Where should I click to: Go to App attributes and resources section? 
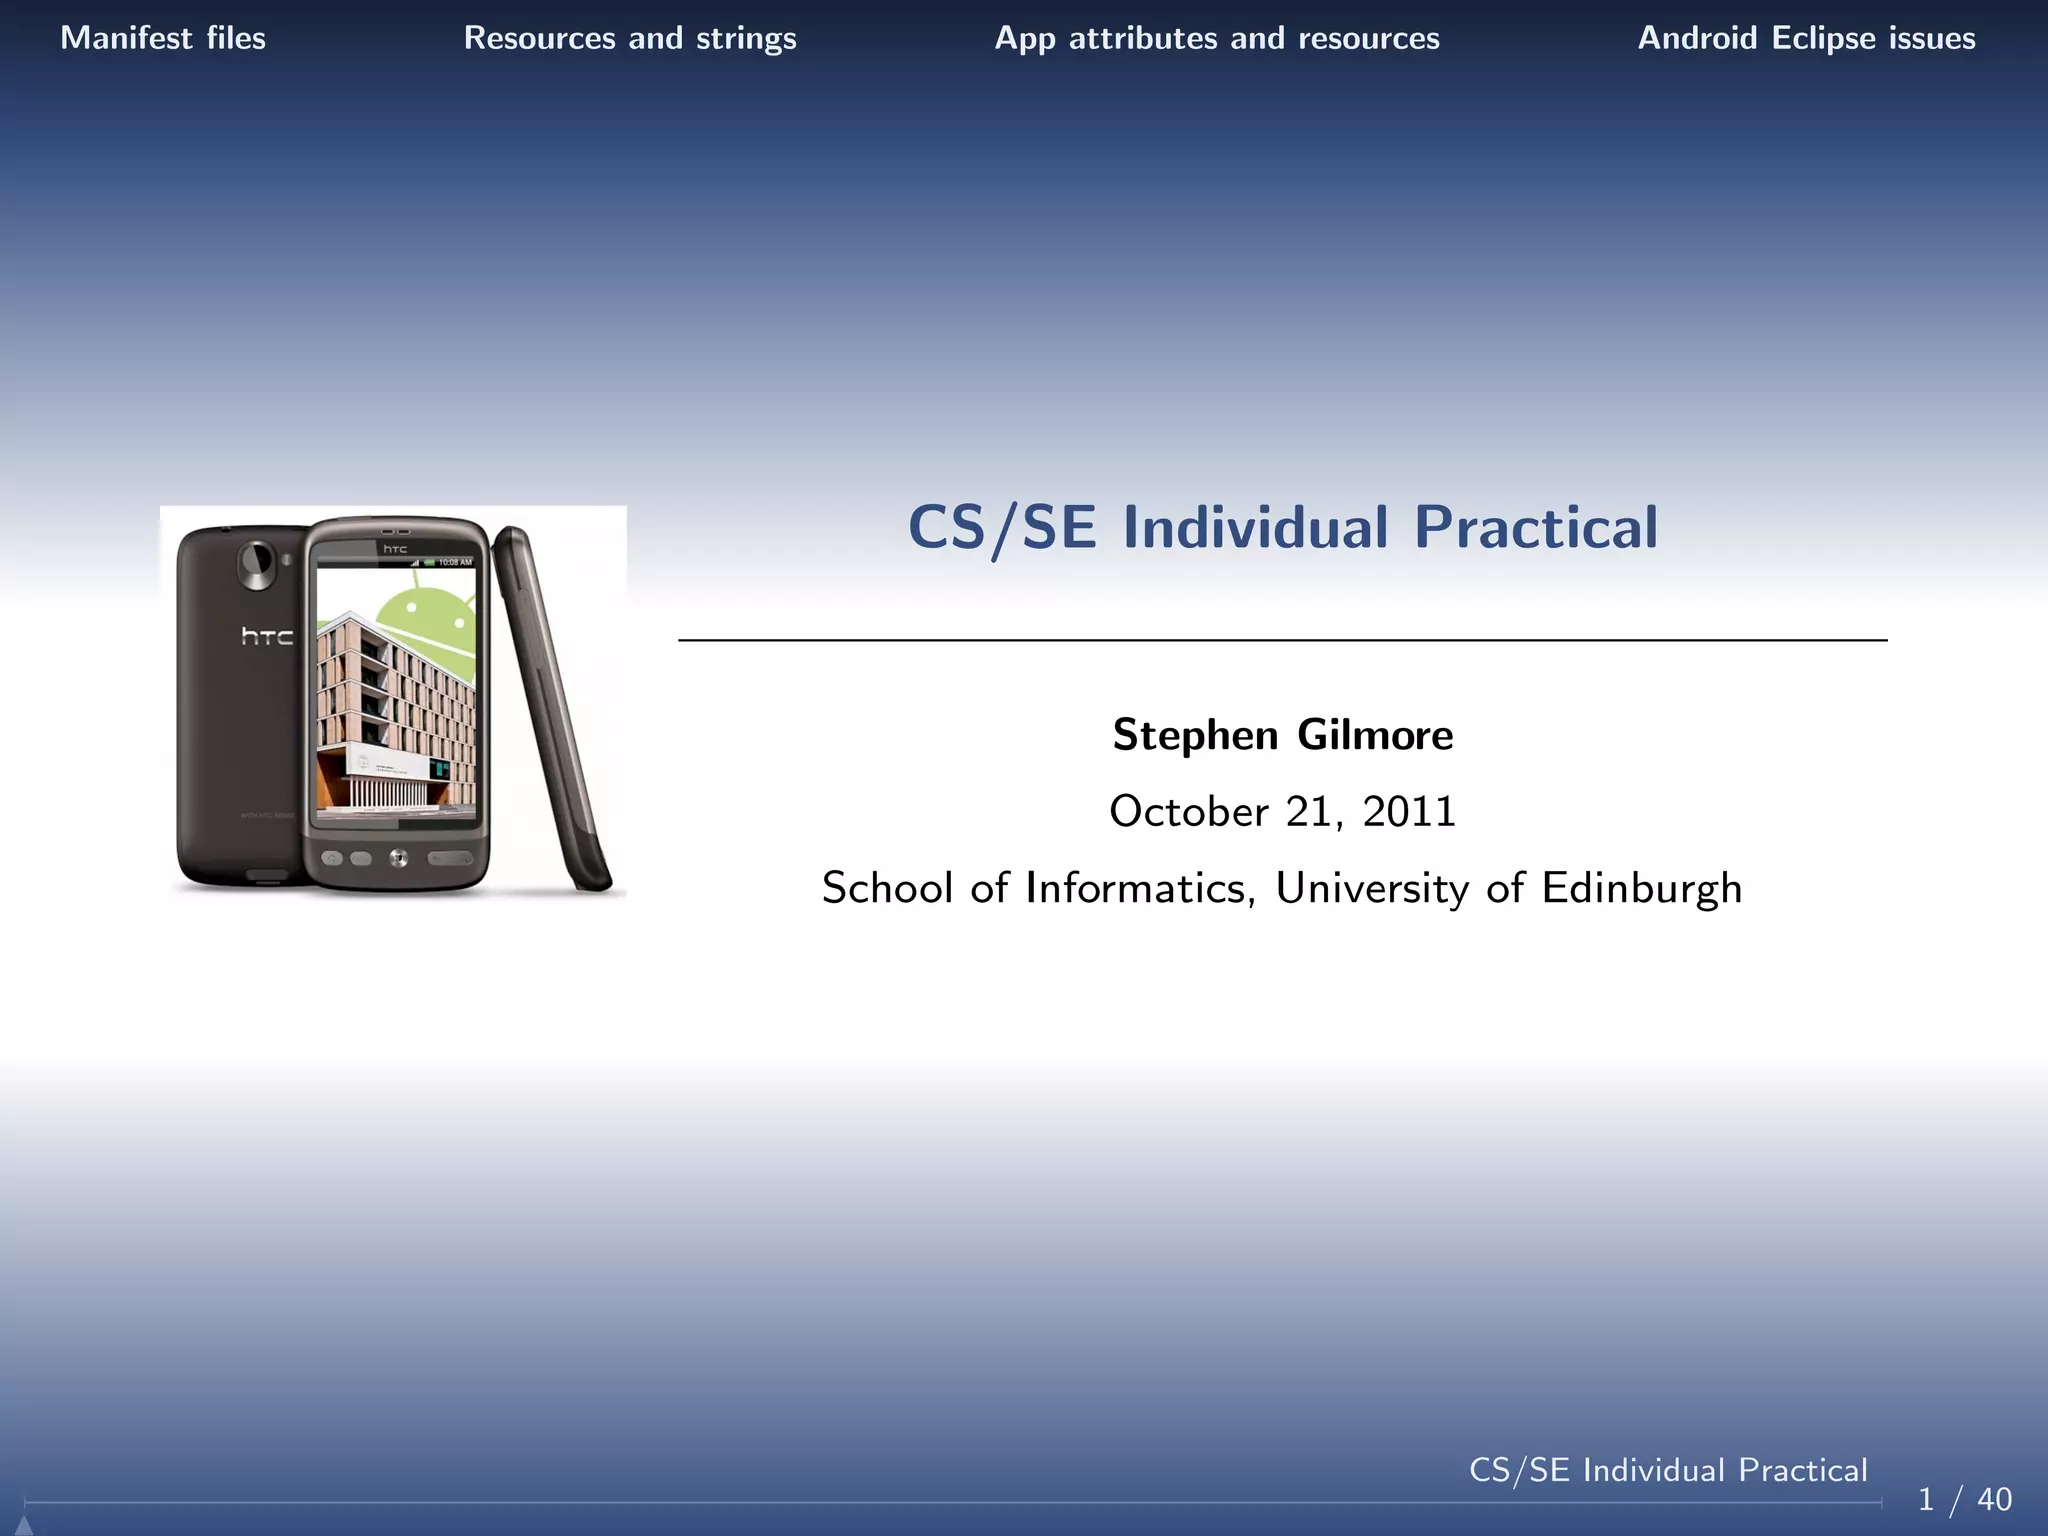point(1217,38)
